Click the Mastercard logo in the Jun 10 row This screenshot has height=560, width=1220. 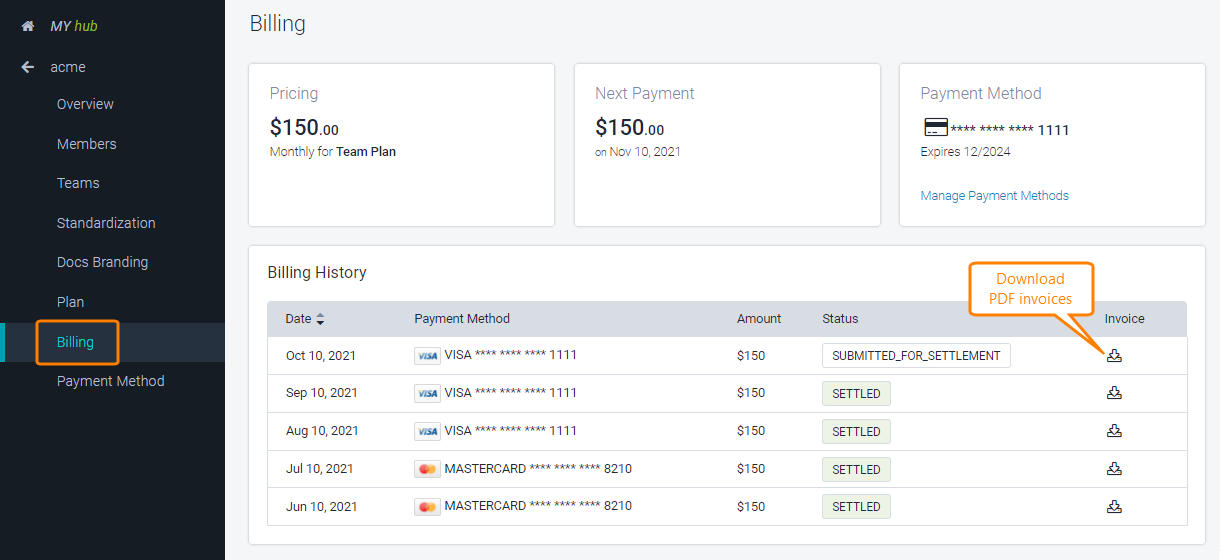pyautogui.click(x=427, y=507)
